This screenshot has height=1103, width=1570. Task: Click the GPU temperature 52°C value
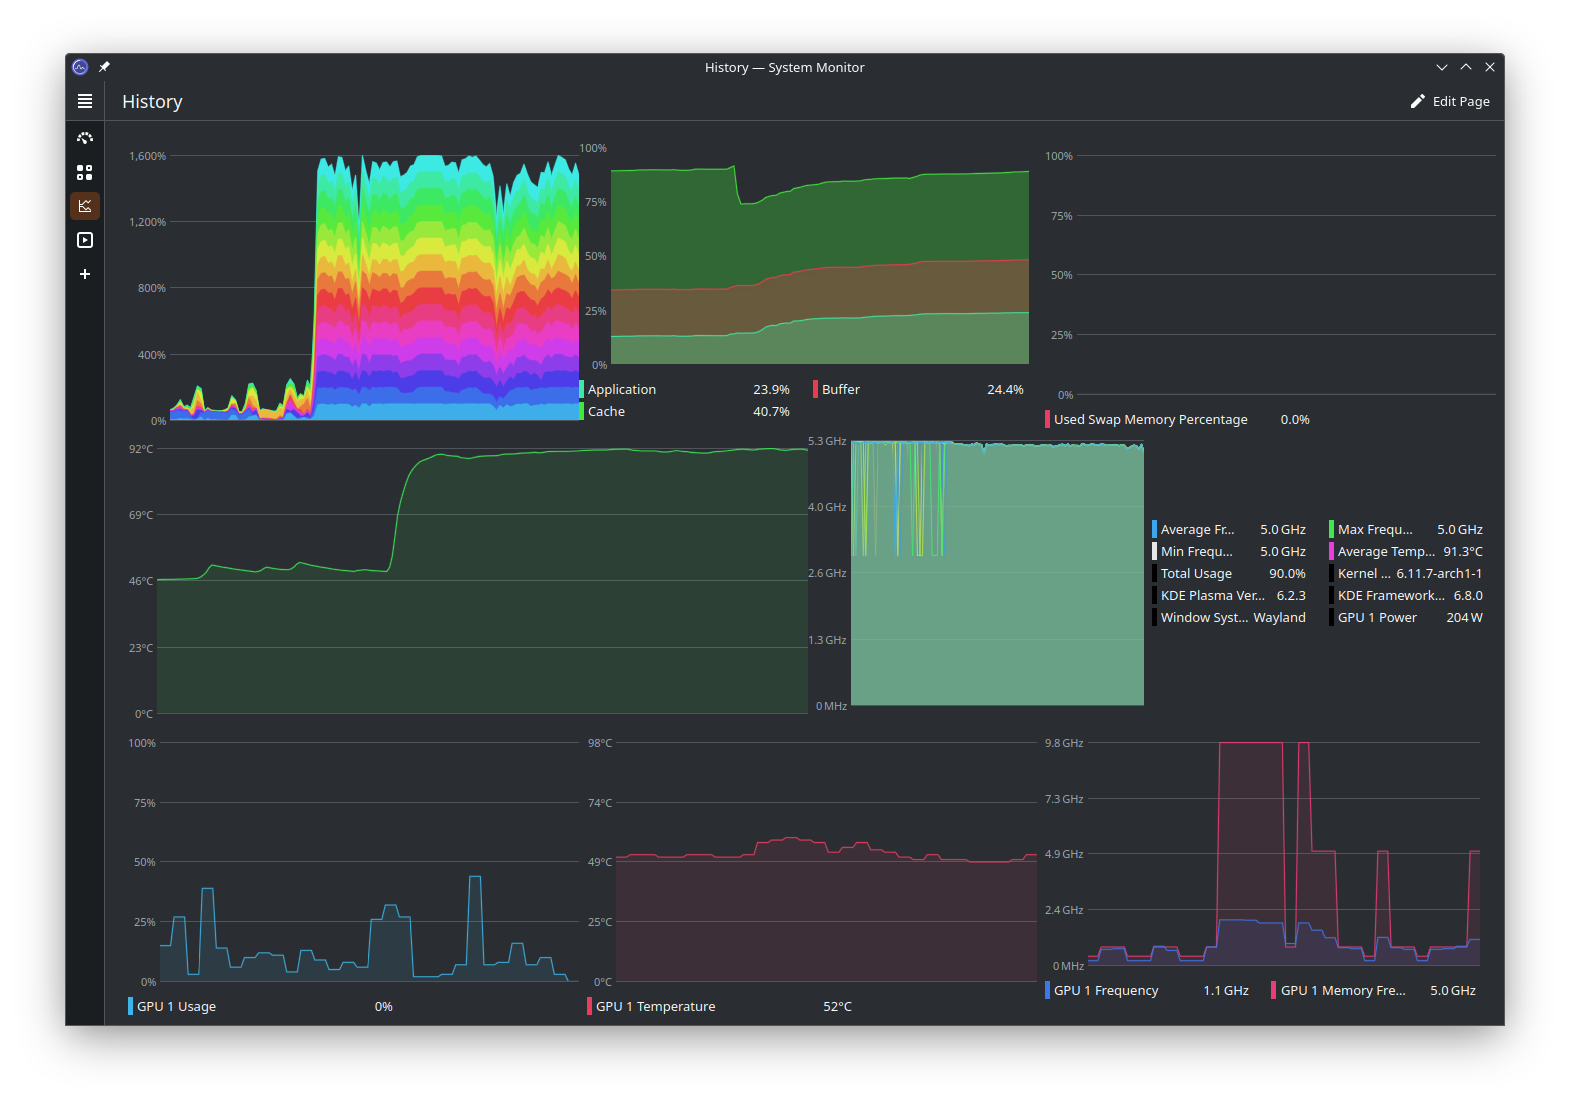(x=837, y=1006)
